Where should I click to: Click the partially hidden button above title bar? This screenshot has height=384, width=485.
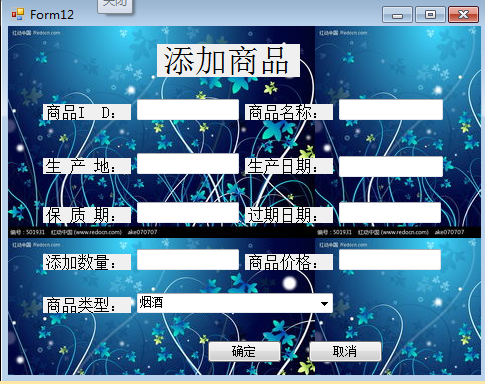click(115, 6)
